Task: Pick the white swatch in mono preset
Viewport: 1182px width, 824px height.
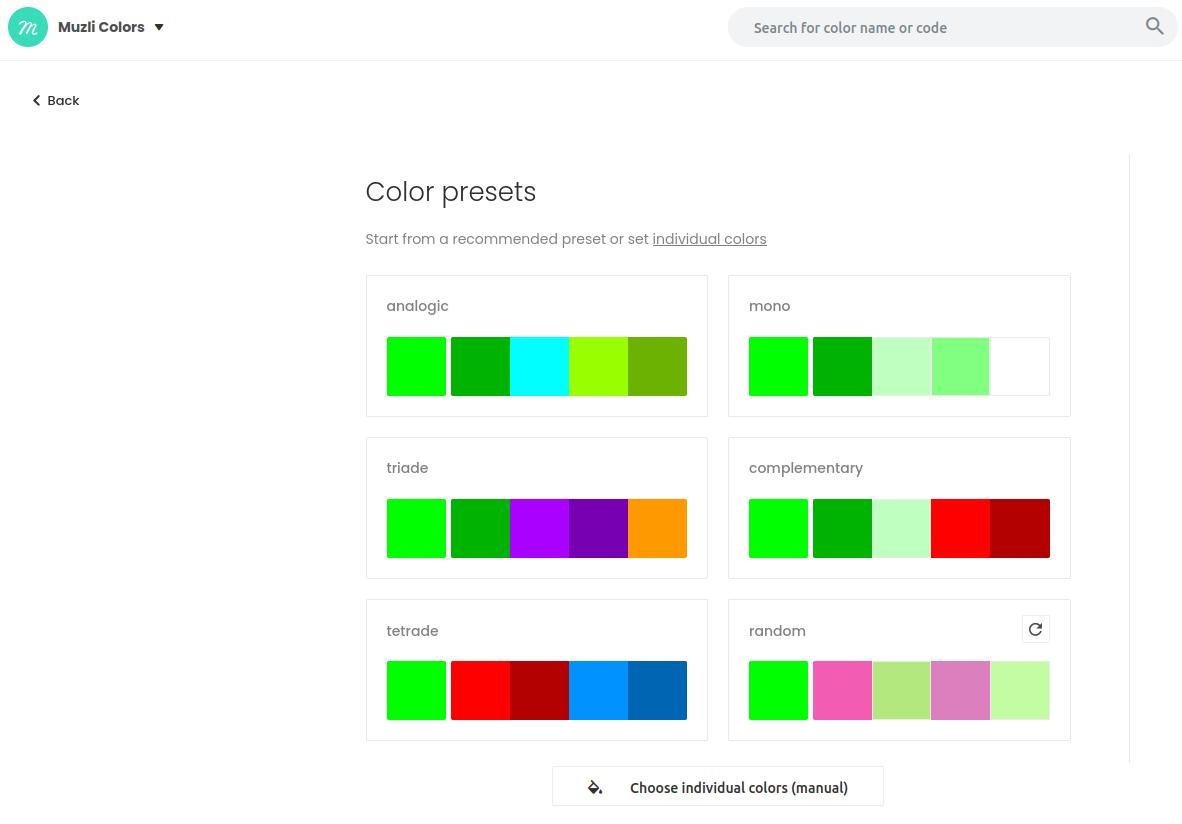Action: (x=1020, y=366)
